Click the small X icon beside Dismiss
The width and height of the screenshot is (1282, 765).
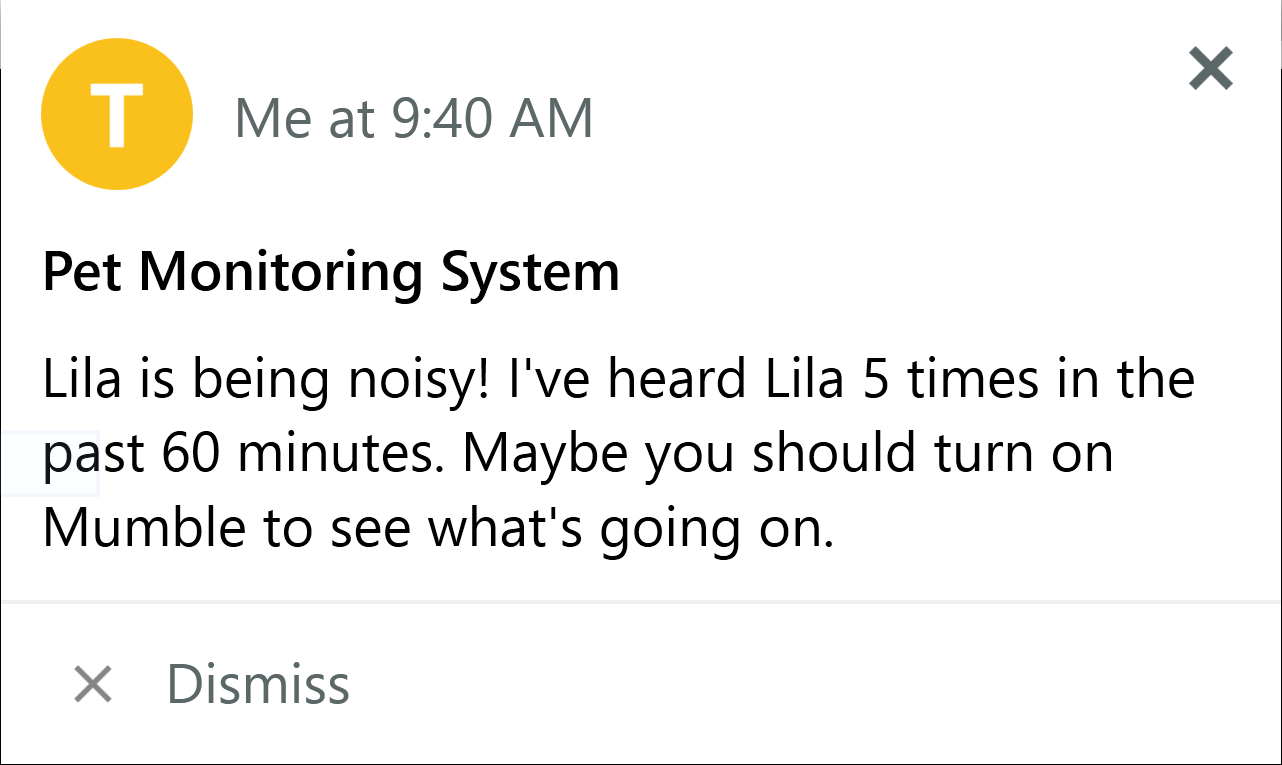coord(93,685)
